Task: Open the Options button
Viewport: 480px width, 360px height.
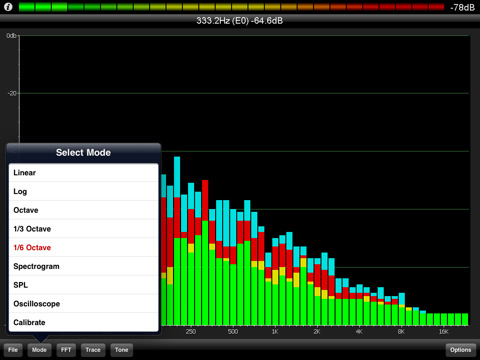Action: pos(461,350)
